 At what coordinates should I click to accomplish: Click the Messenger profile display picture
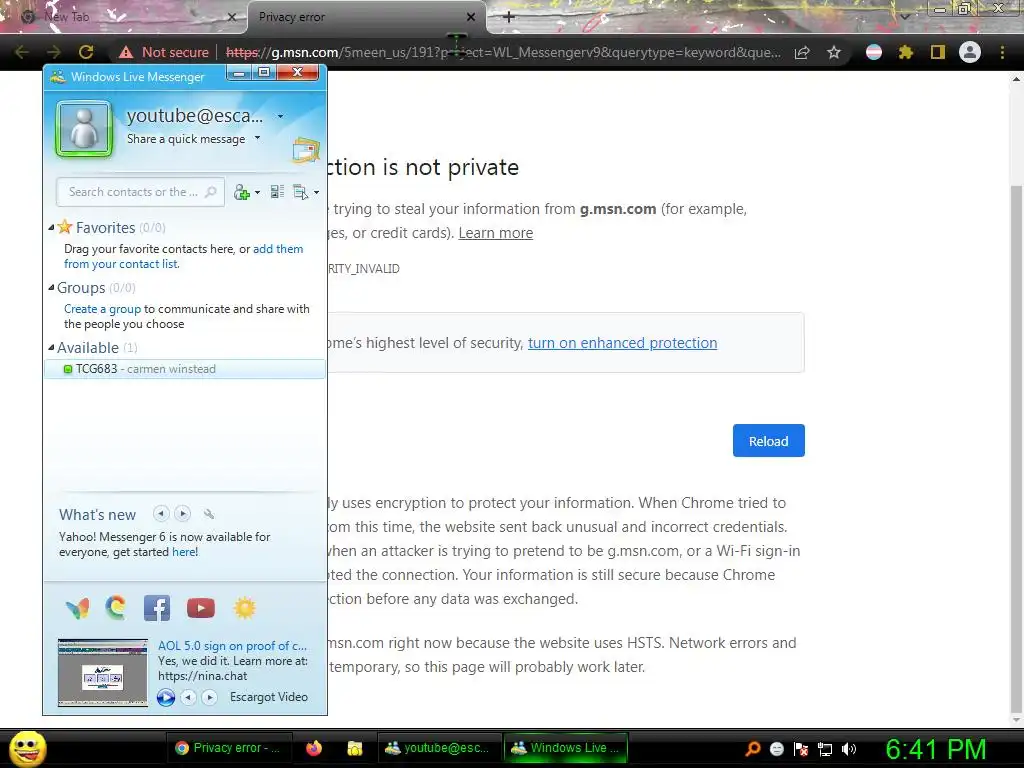[84, 129]
